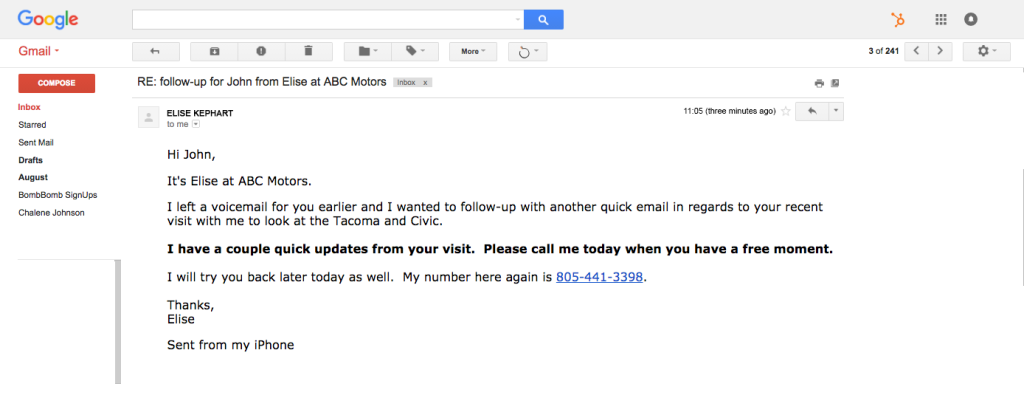
Task: Remove the Inbox label with the x
Action: (425, 83)
